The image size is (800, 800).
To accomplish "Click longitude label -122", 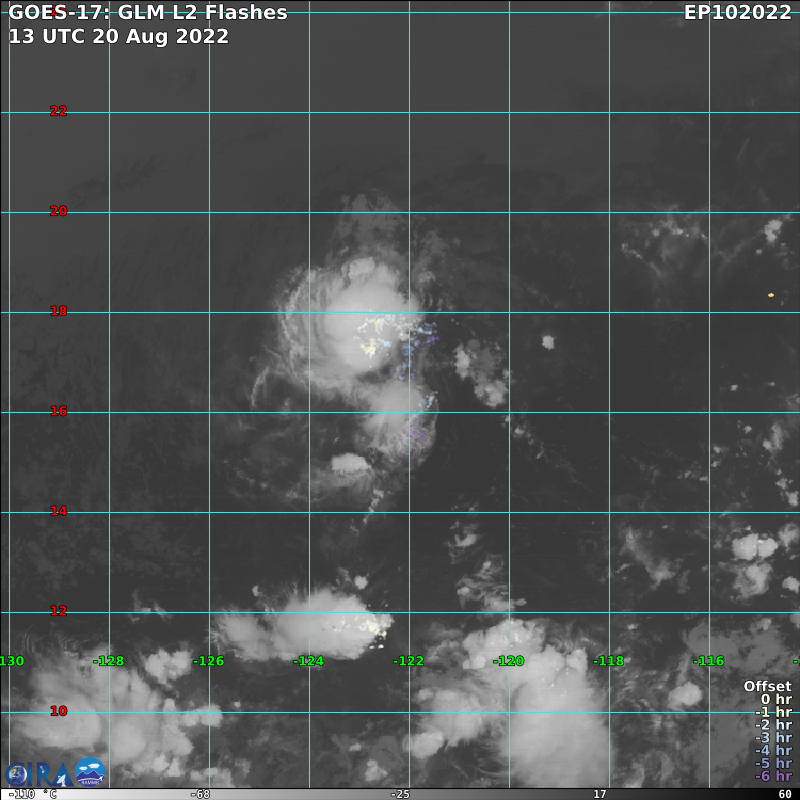I will (x=408, y=661).
